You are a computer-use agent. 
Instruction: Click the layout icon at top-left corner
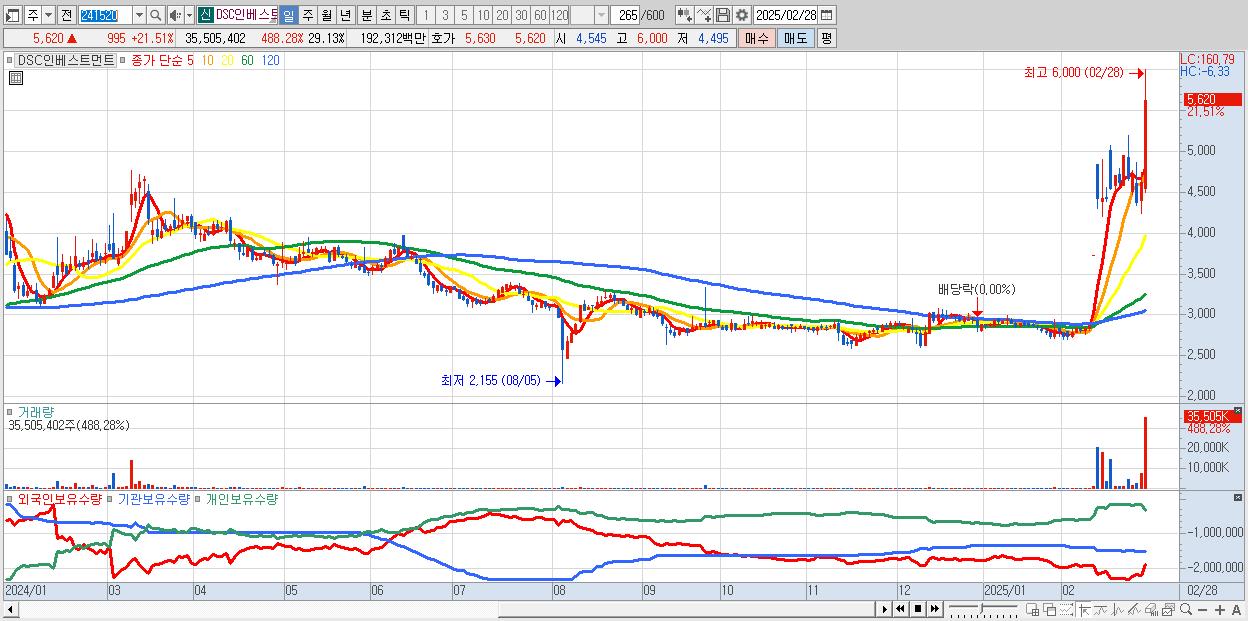coord(11,15)
